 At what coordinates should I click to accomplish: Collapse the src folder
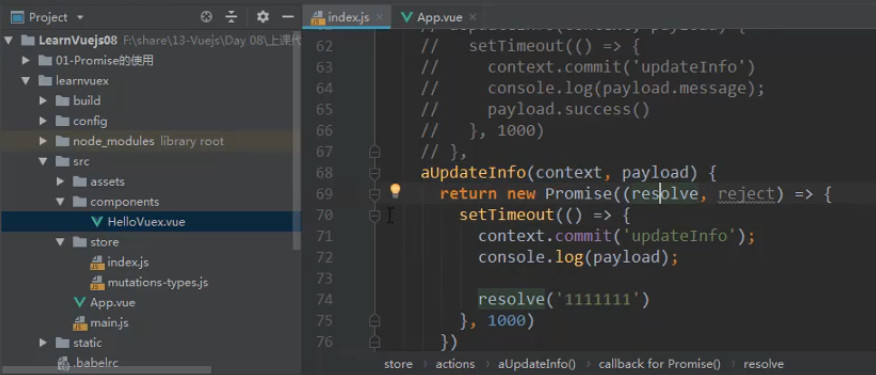[x=42, y=162]
